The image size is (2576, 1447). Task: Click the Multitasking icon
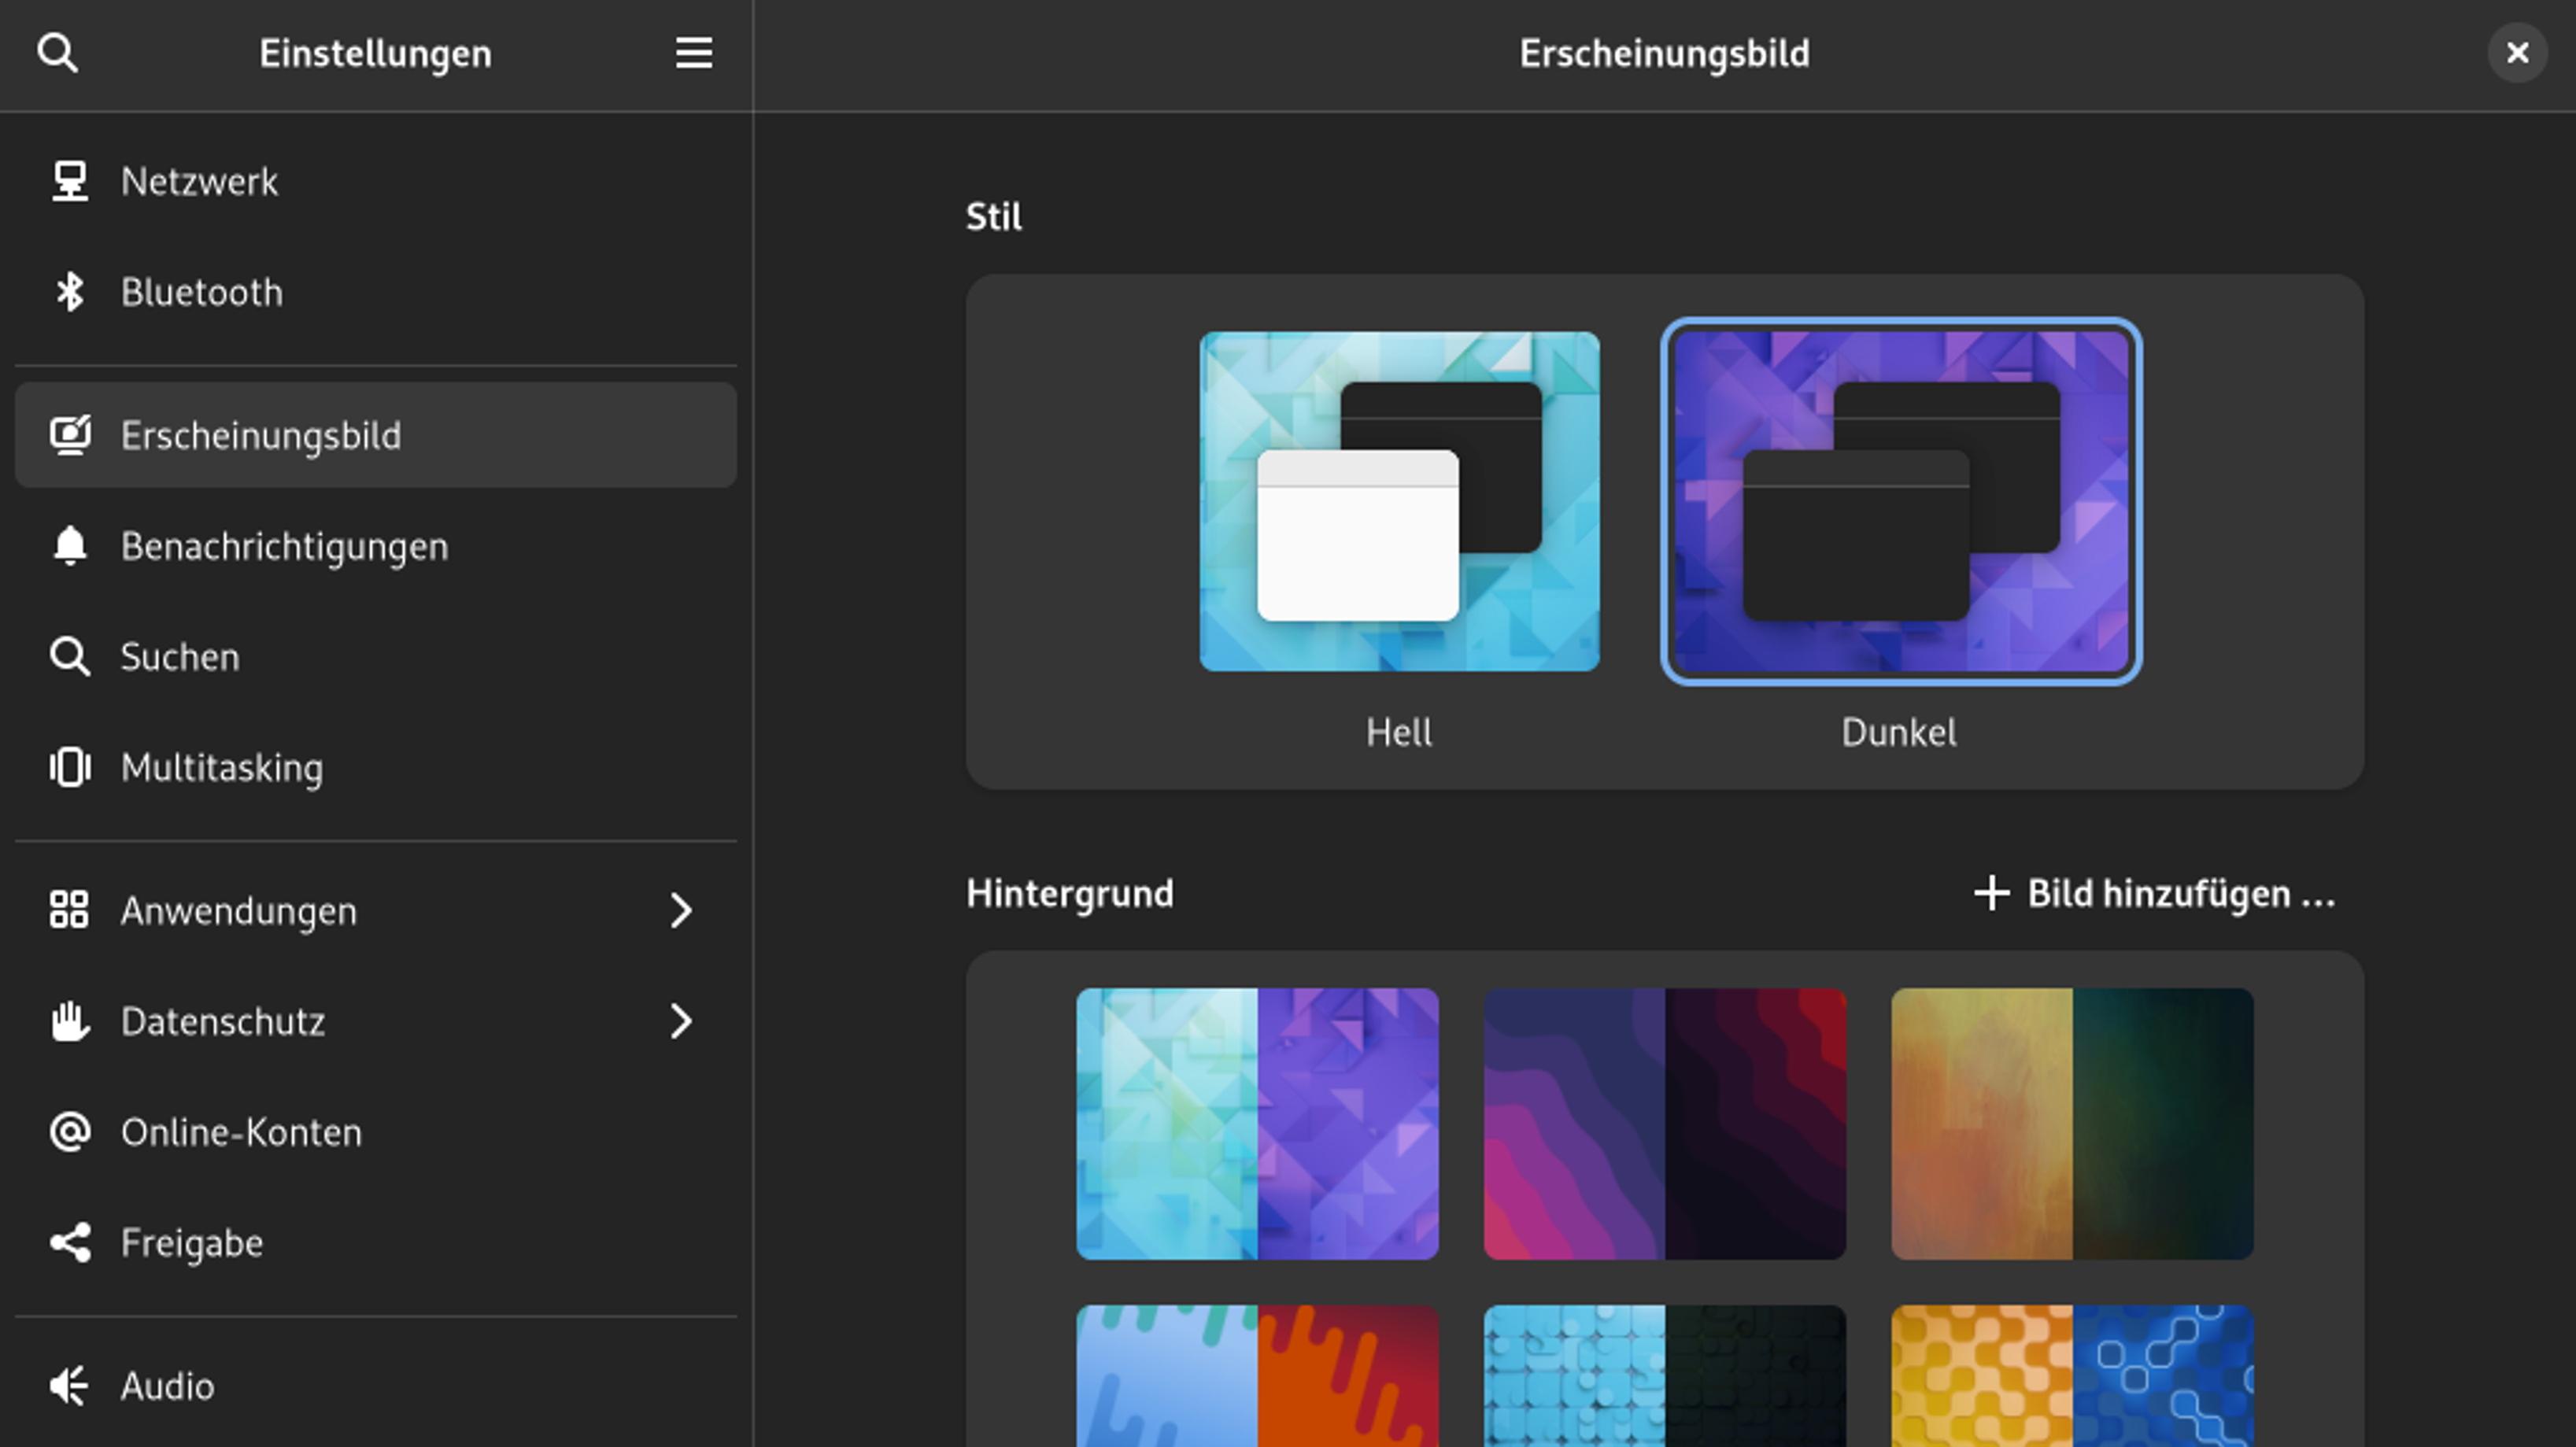point(70,768)
